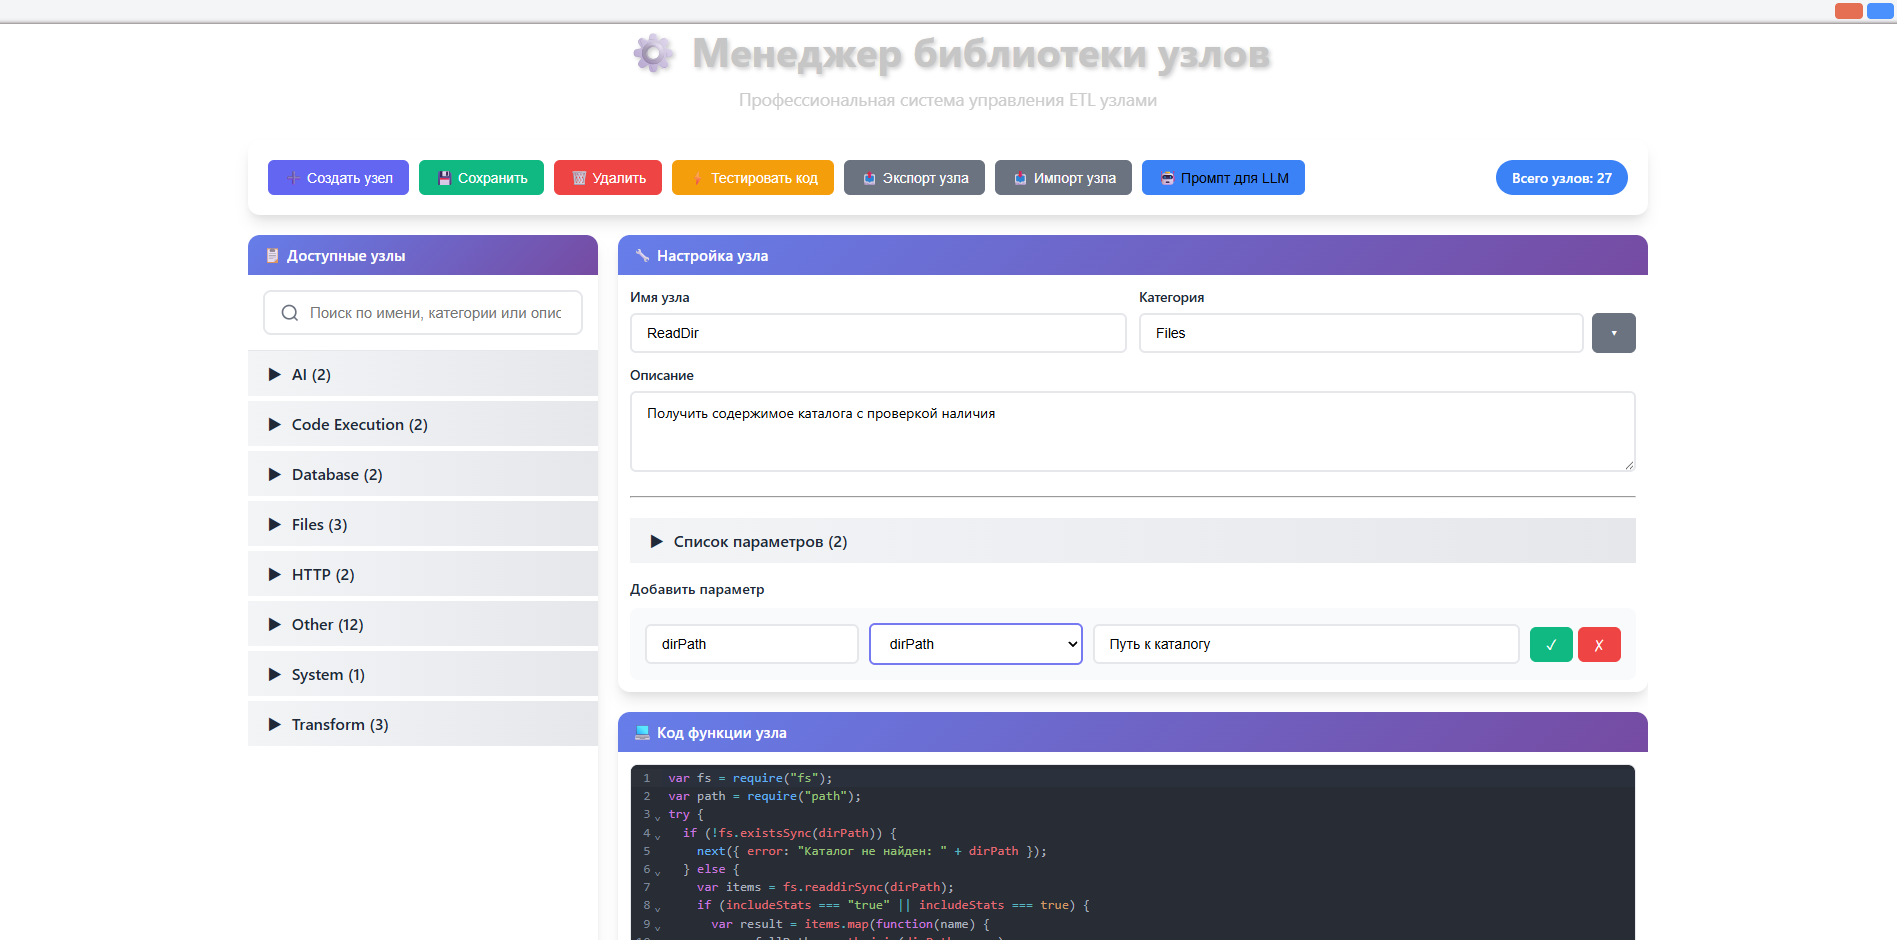1897x940 pixels.
Task: Click code line 7 with fs.readdirSync
Action: point(825,887)
